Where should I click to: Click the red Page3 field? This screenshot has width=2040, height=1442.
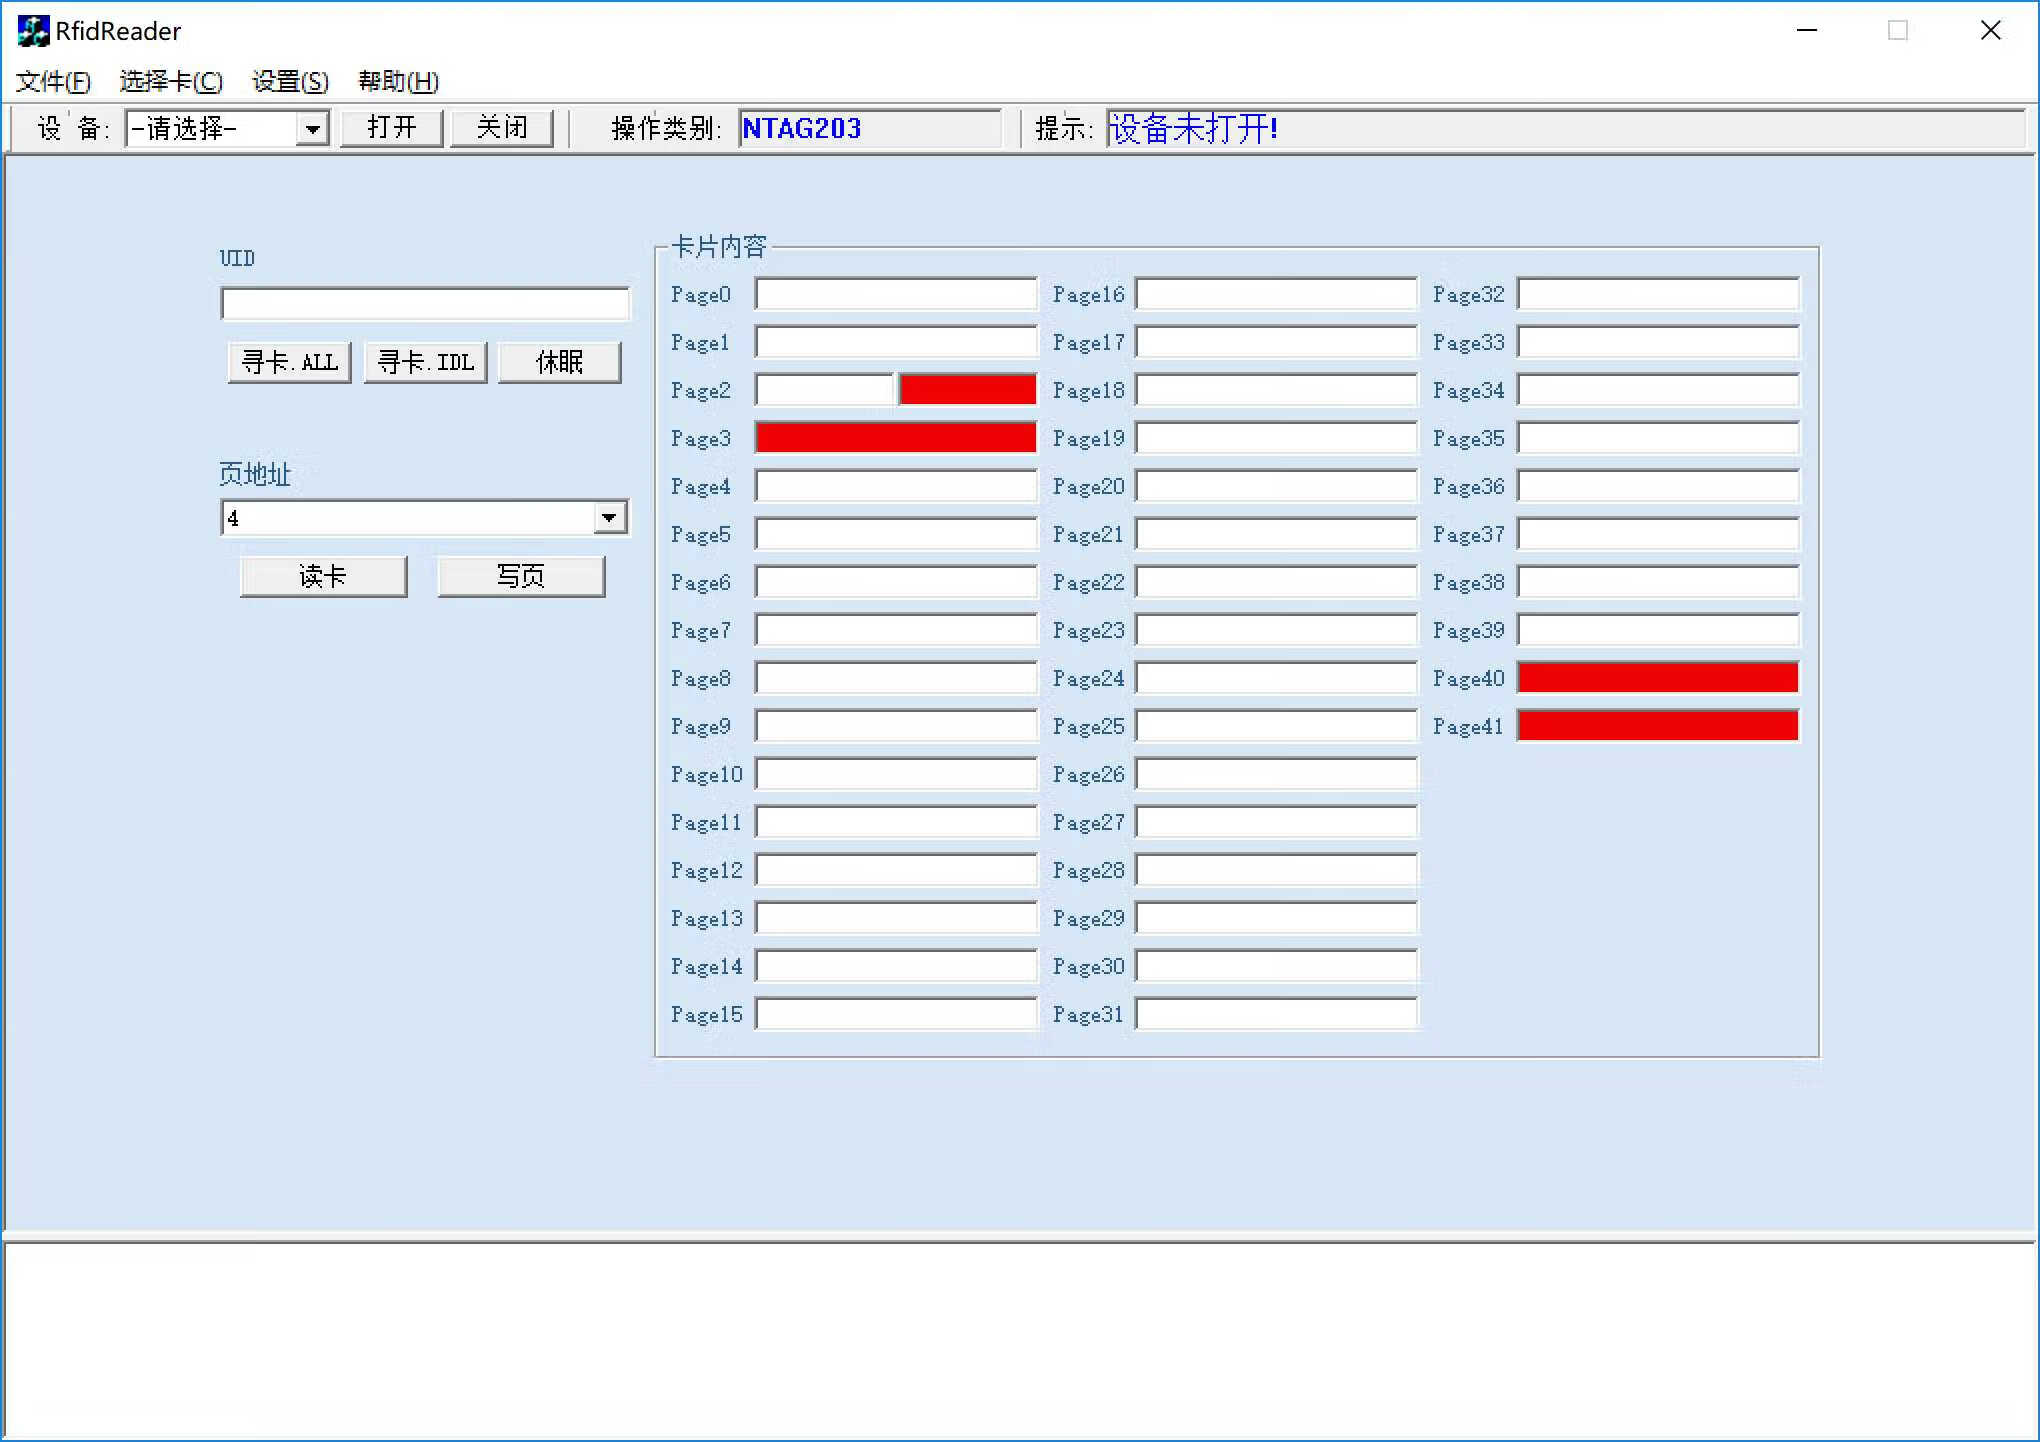pos(895,438)
